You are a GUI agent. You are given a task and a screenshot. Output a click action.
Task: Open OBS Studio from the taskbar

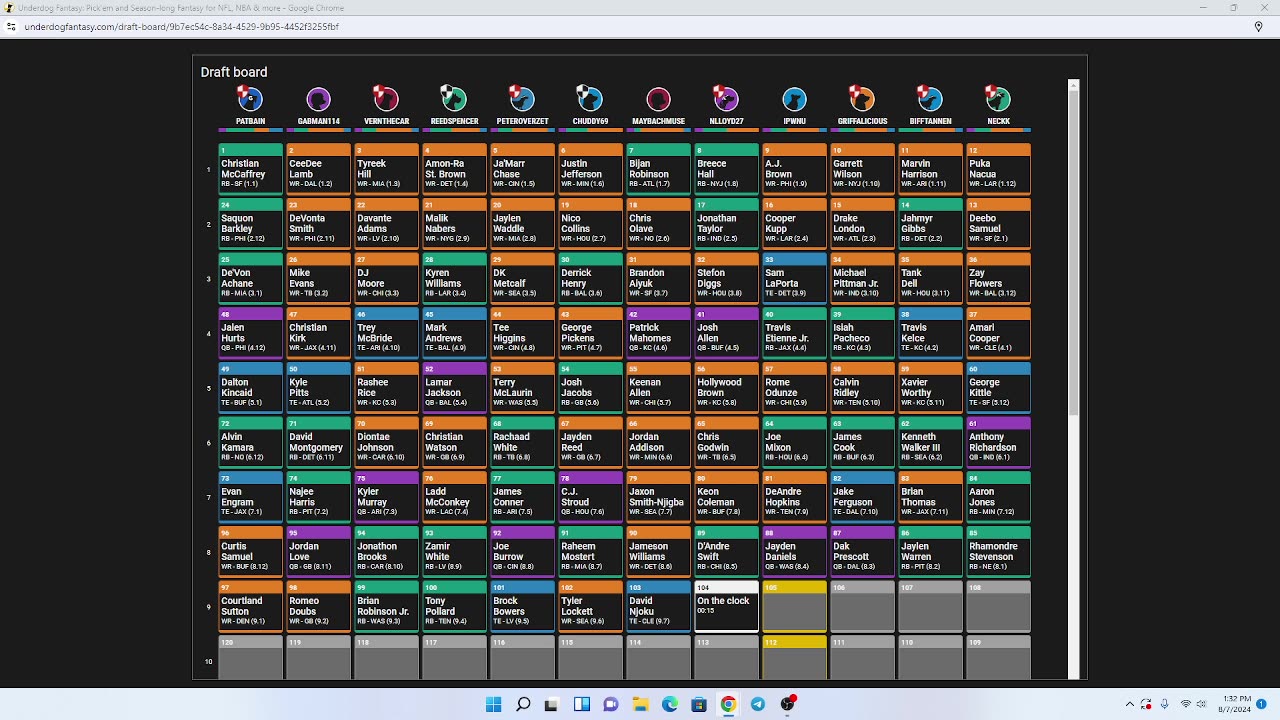click(x=788, y=704)
